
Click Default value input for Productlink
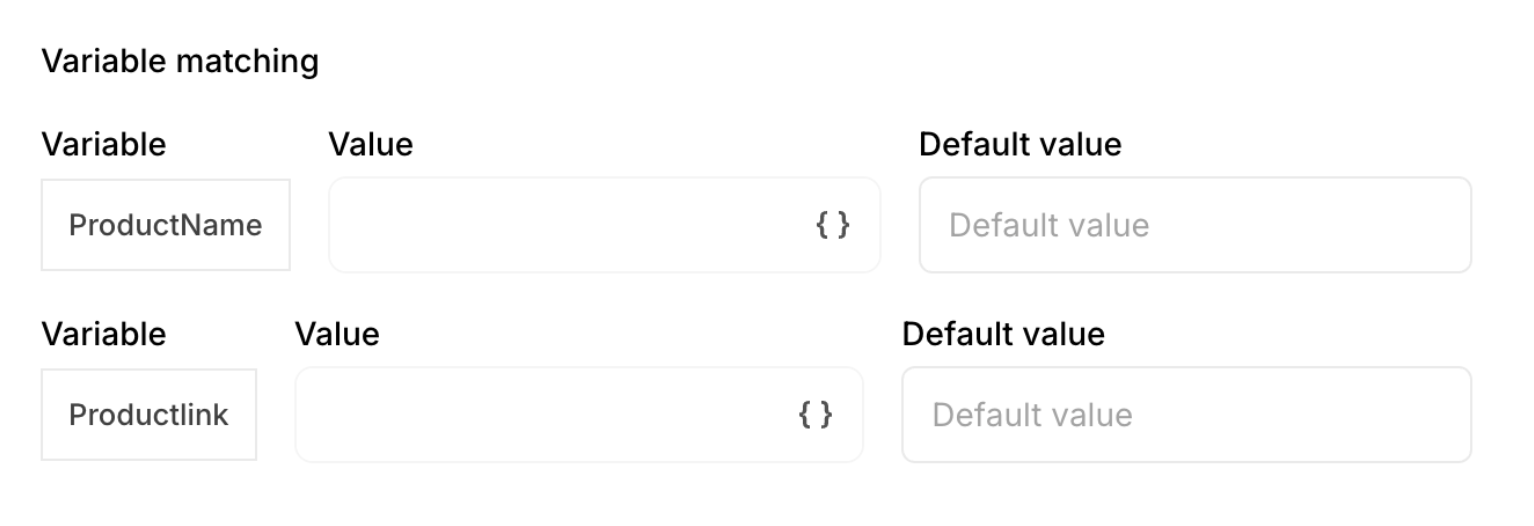point(1186,414)
